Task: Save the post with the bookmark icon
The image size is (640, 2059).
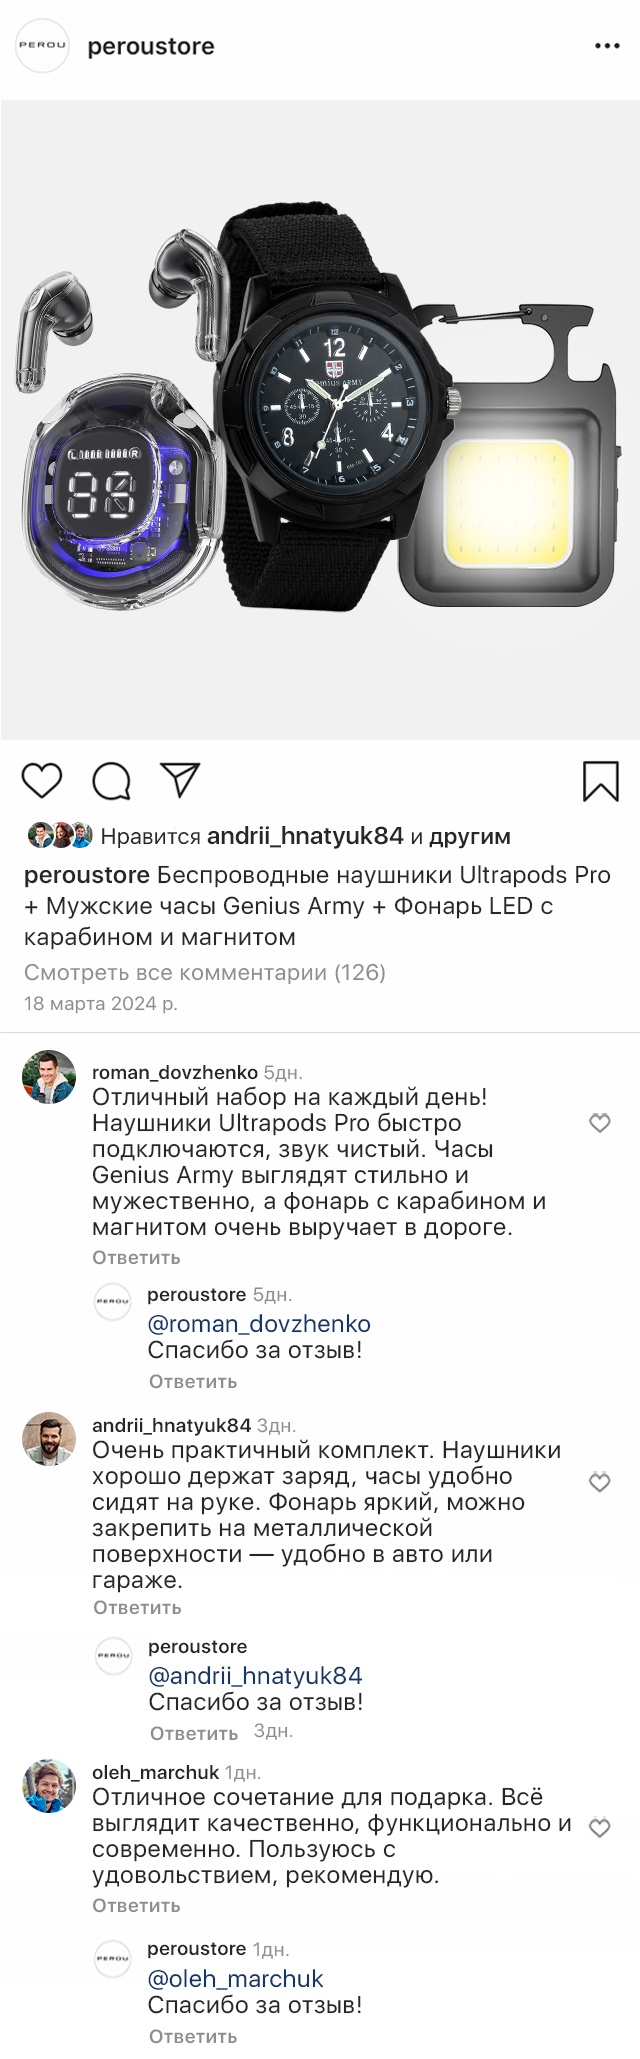Action: point(600,781)
